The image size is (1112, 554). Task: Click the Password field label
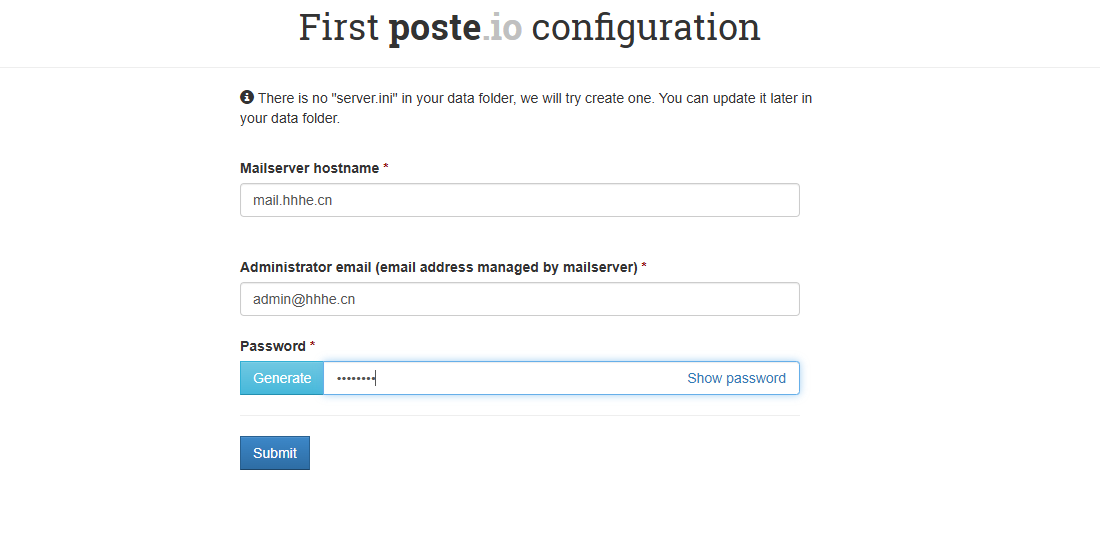click(x=273, y=346)
